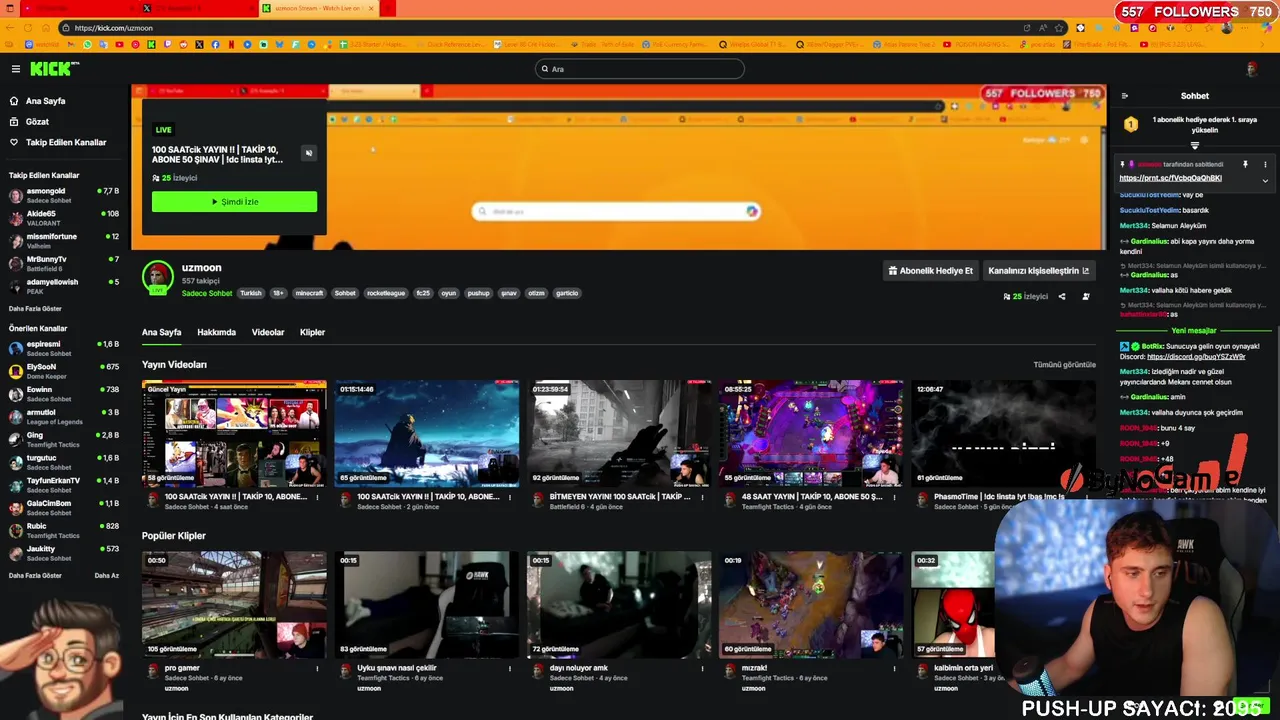1280x720 pixels.
Task: Open the ElySooN recommended channel
Action: point(63,371)
